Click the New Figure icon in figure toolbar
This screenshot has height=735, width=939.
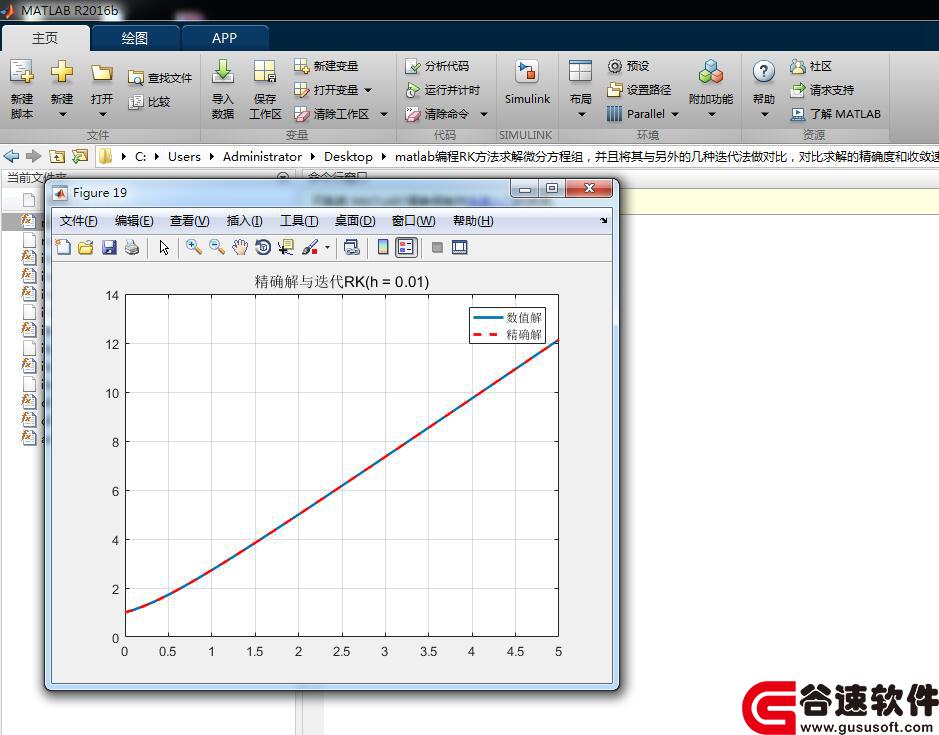click(x=63, y=247)
